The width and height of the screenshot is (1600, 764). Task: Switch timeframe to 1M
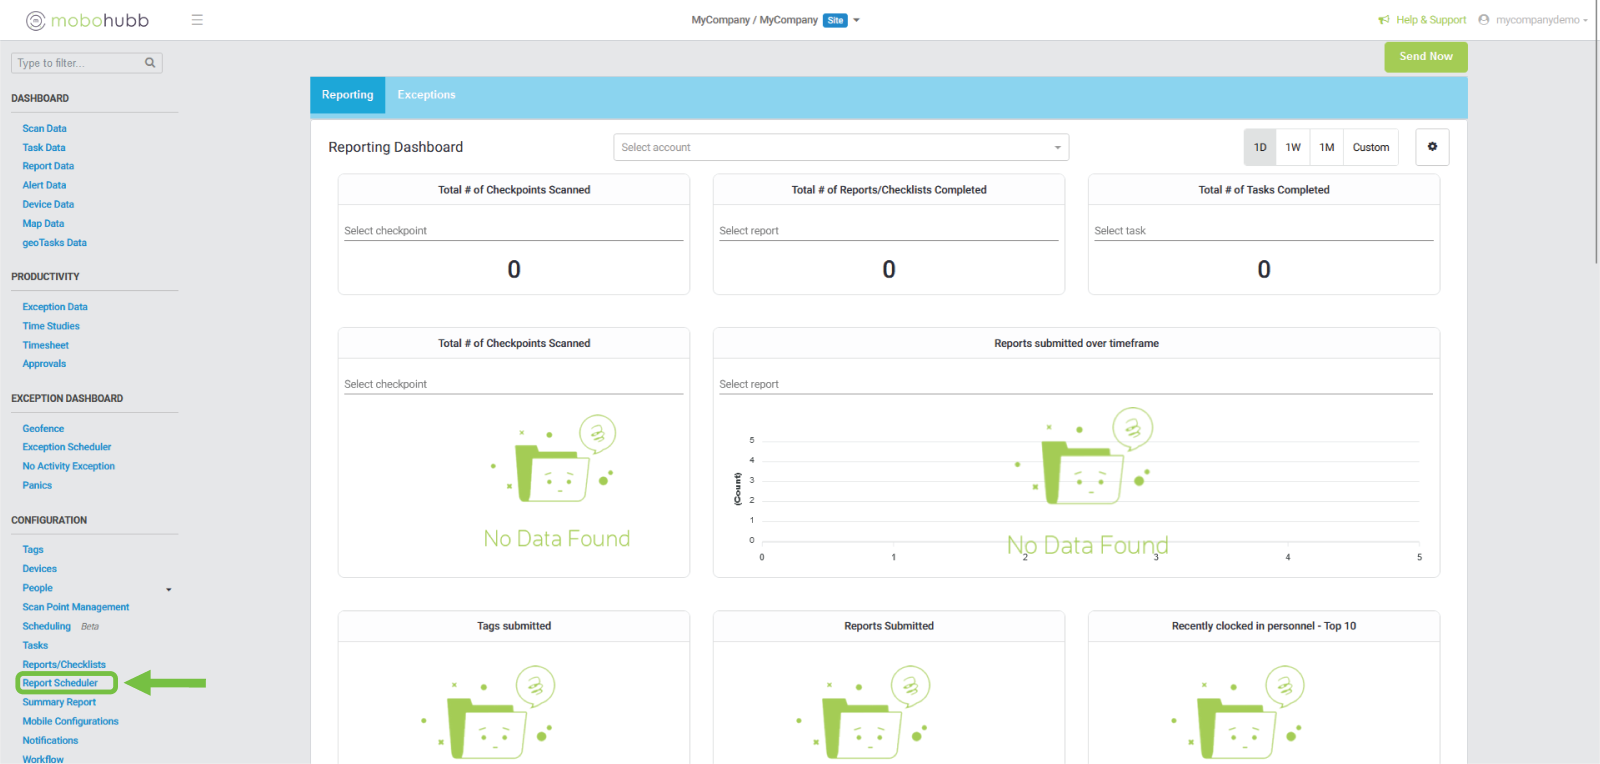click(1327, 147)
